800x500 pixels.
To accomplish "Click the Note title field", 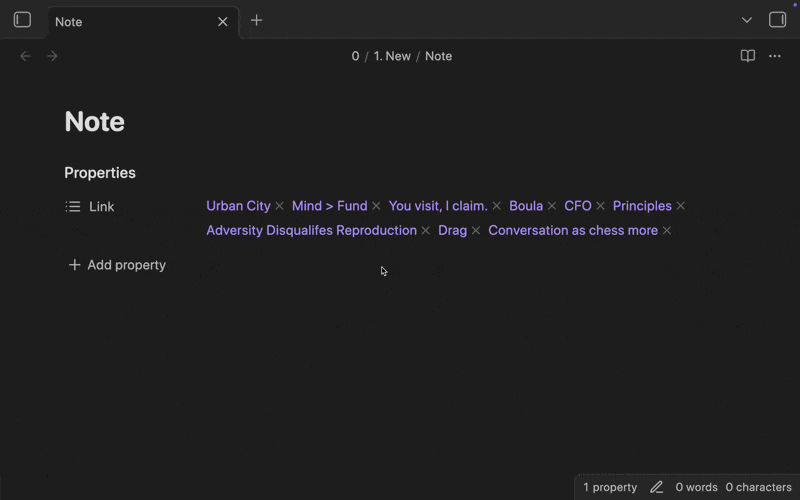I will (95, 122).
